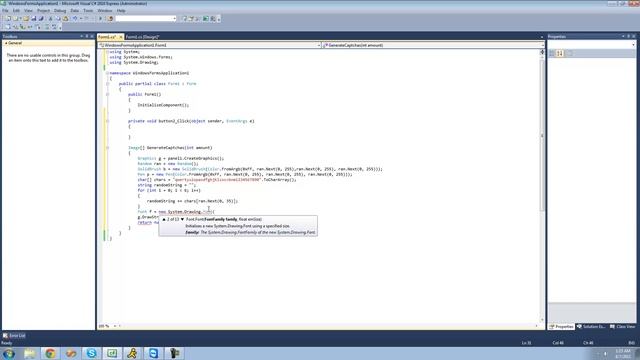The image size is (640, 360).
Task: Open Windows Explorer from the taskbar
Action: click(29, 353)
